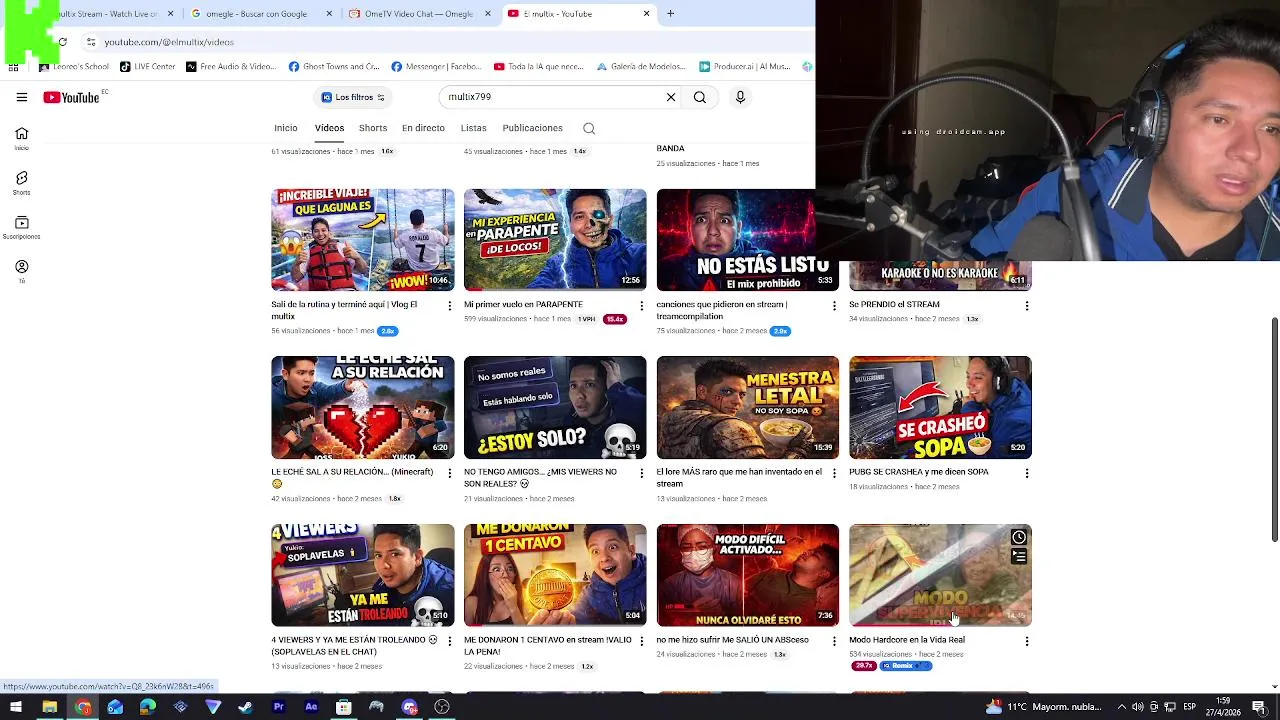Viewport: 1280px width, 720px height.
Task: Switch to the En directo tab
Action: (x=423, y=128)
